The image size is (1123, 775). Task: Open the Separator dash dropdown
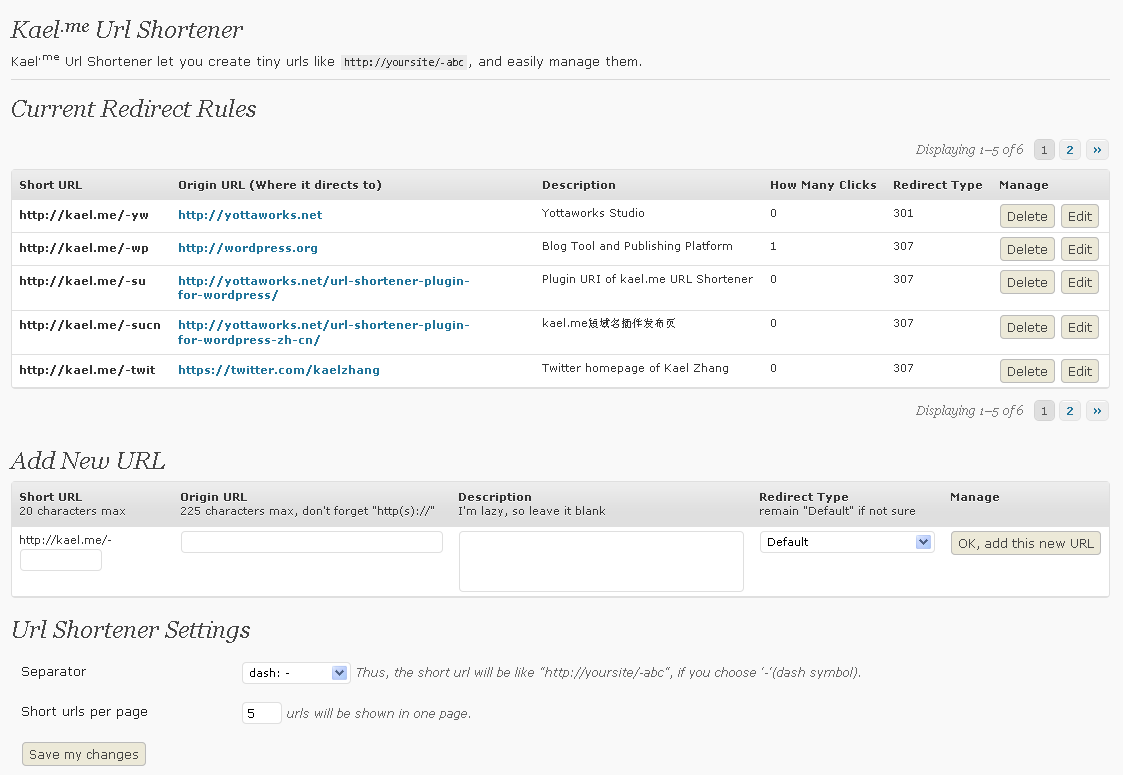tap(296, 673)
